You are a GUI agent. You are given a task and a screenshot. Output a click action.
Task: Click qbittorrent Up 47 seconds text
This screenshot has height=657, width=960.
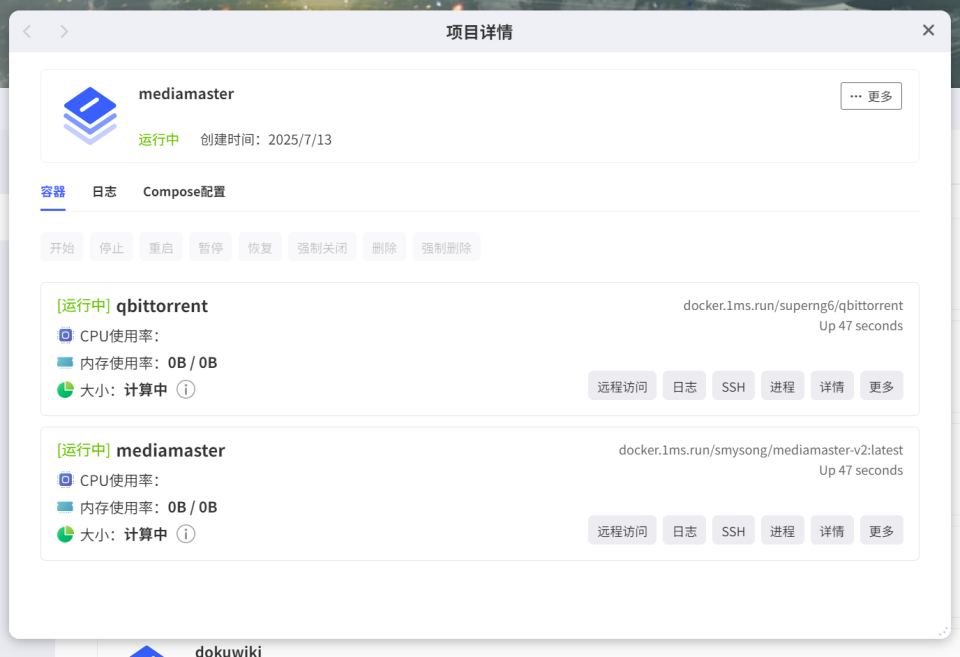861,326
